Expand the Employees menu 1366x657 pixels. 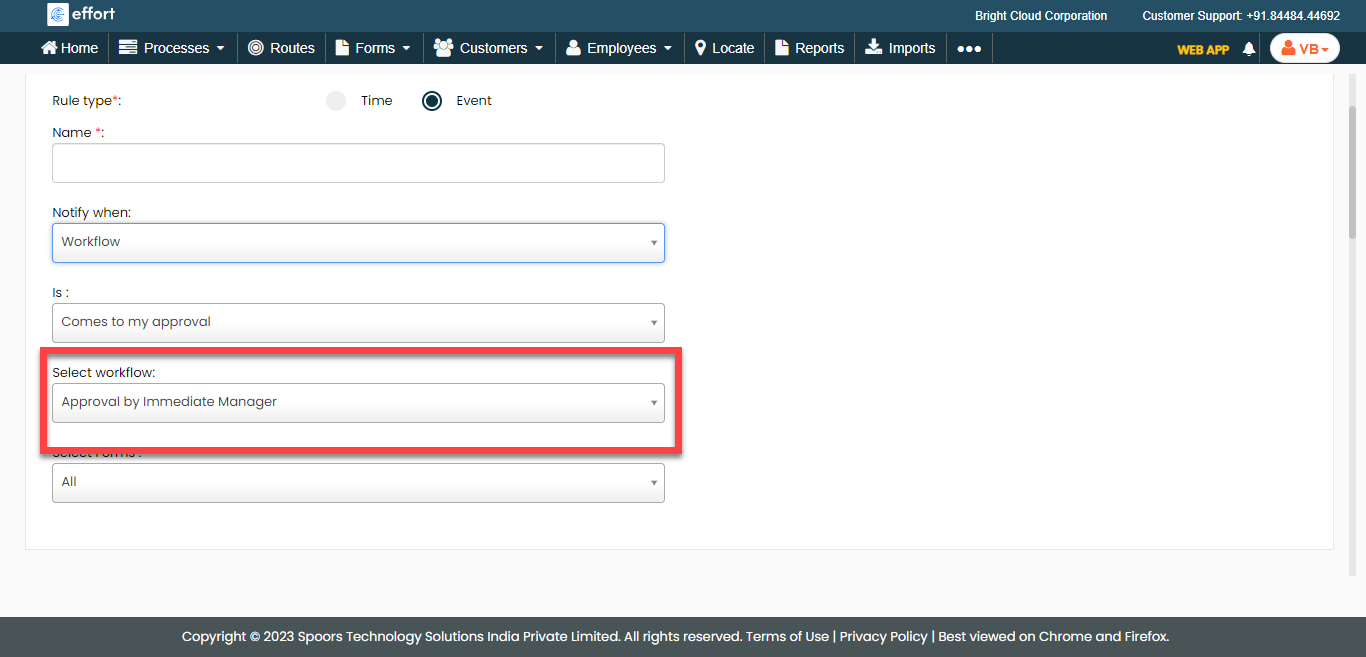pyautogui.click(x=619, y=48)
